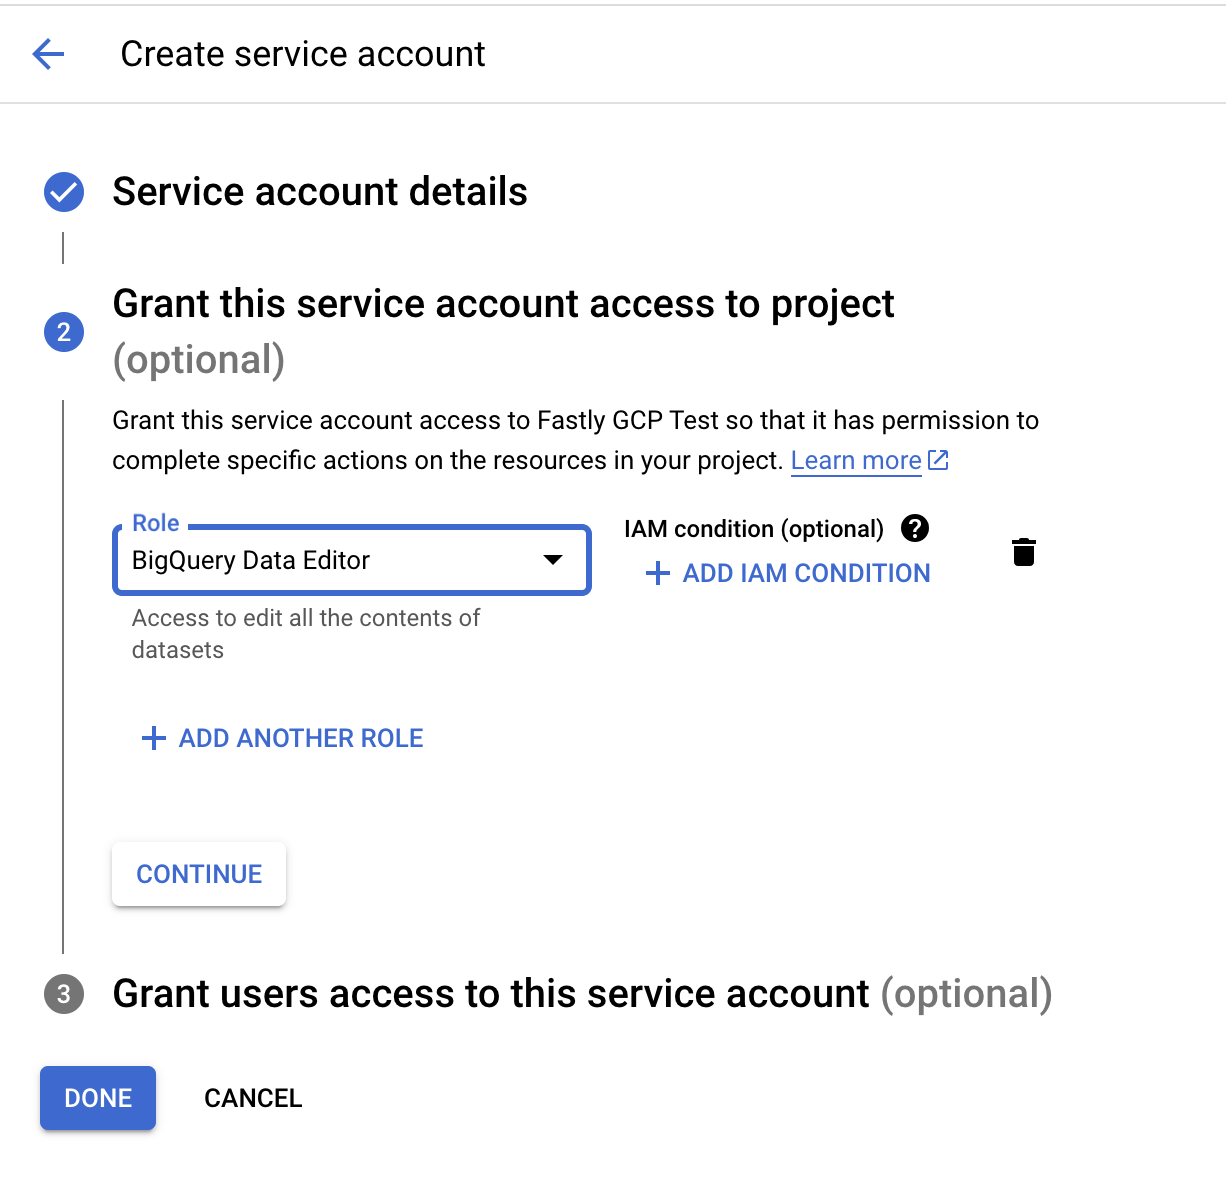Open the IAM condition help tooltip icon
The image size is (1226, 1200).
pyautogui.click(x=914, y=528)
